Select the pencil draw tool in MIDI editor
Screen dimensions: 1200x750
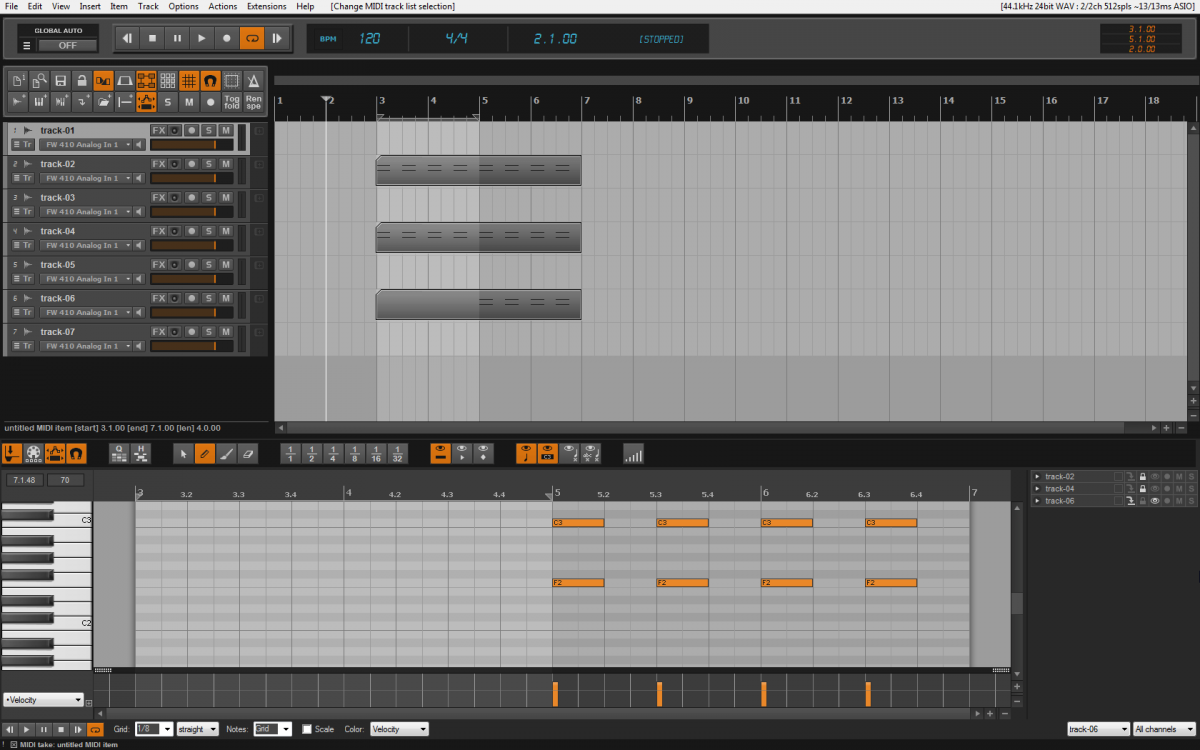point(204,454)
